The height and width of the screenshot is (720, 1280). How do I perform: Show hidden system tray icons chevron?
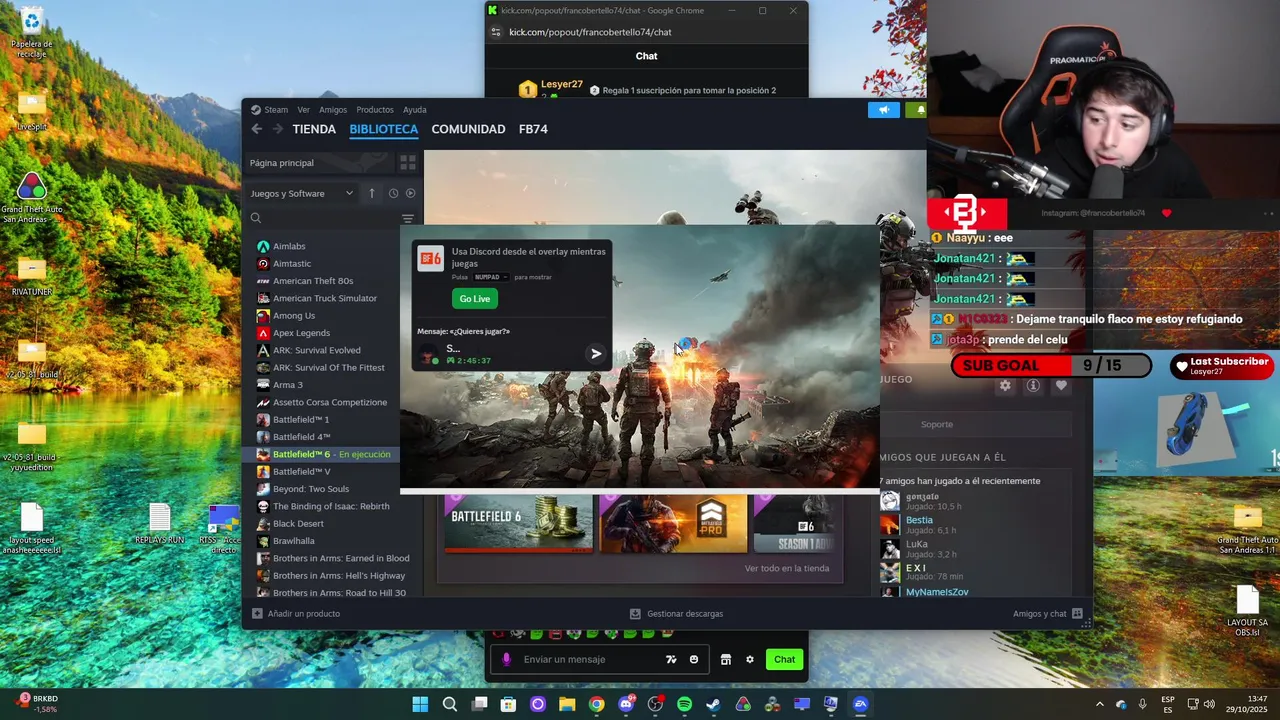coord(1099,704)
